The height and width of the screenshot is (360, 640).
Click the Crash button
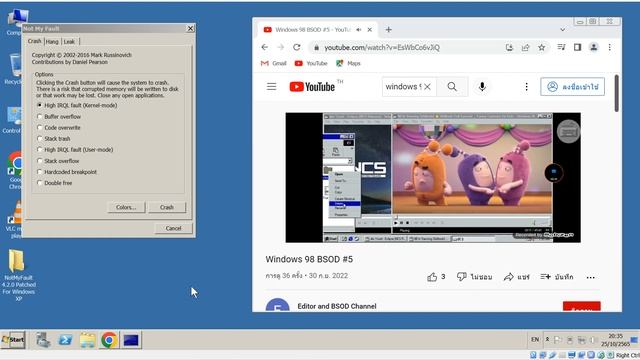tap(167, 207)
